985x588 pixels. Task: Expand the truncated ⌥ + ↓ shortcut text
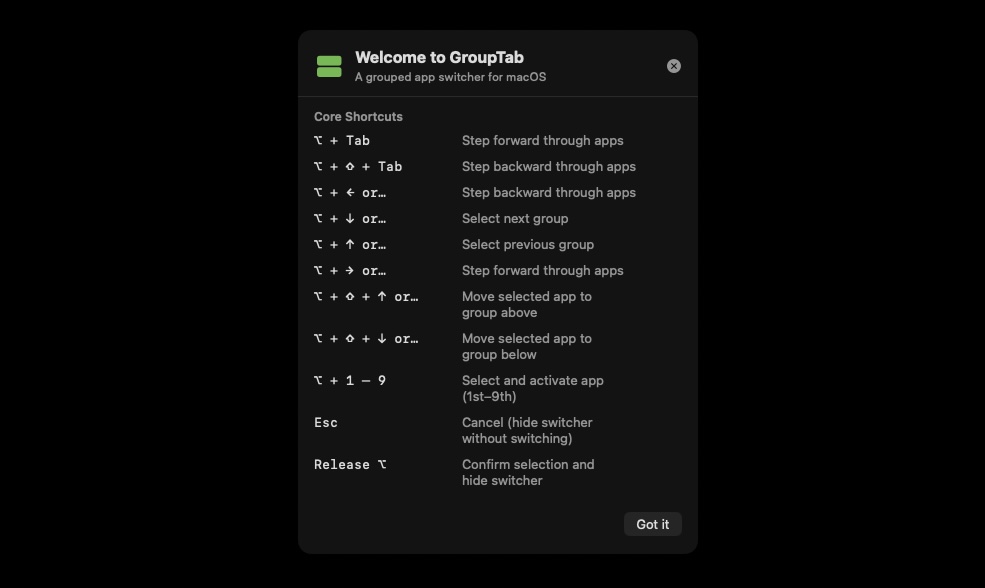coord(351,218)
